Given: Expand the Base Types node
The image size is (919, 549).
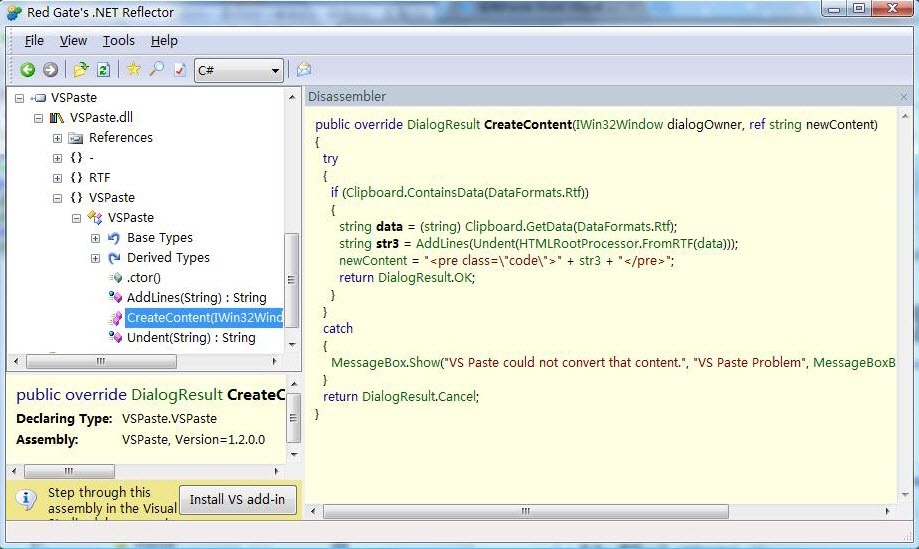Looking at the screenshot, I should pyautogui.click(x=96, y=238).
